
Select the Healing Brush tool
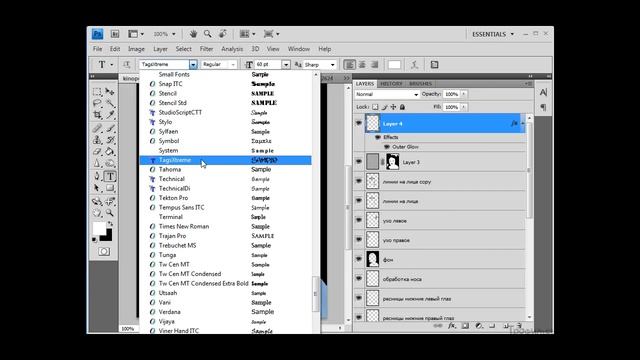[x=97, y=129]
